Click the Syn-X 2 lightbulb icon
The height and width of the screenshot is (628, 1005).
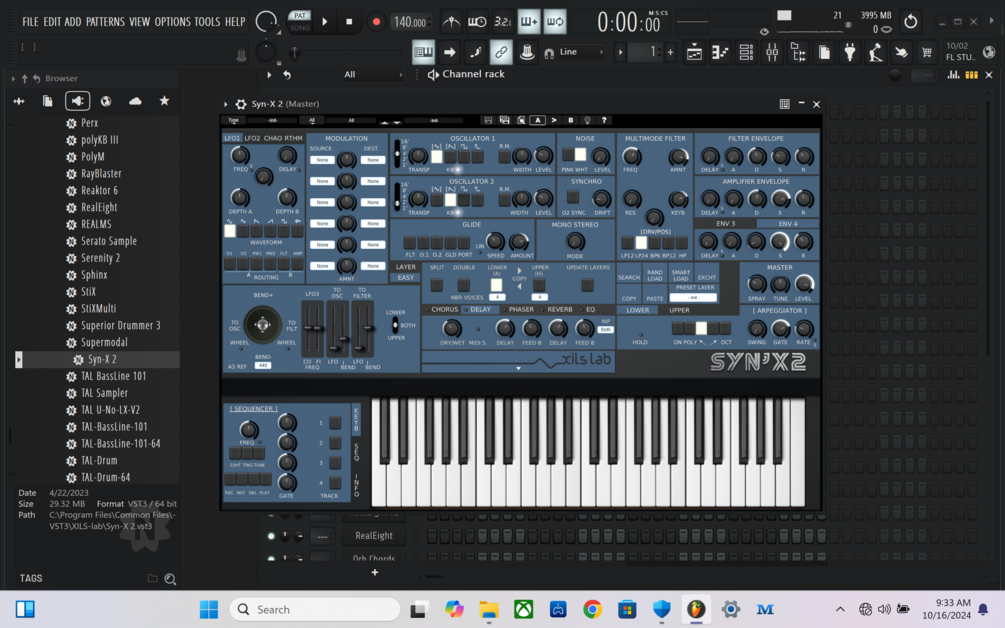tap(587, 120)
